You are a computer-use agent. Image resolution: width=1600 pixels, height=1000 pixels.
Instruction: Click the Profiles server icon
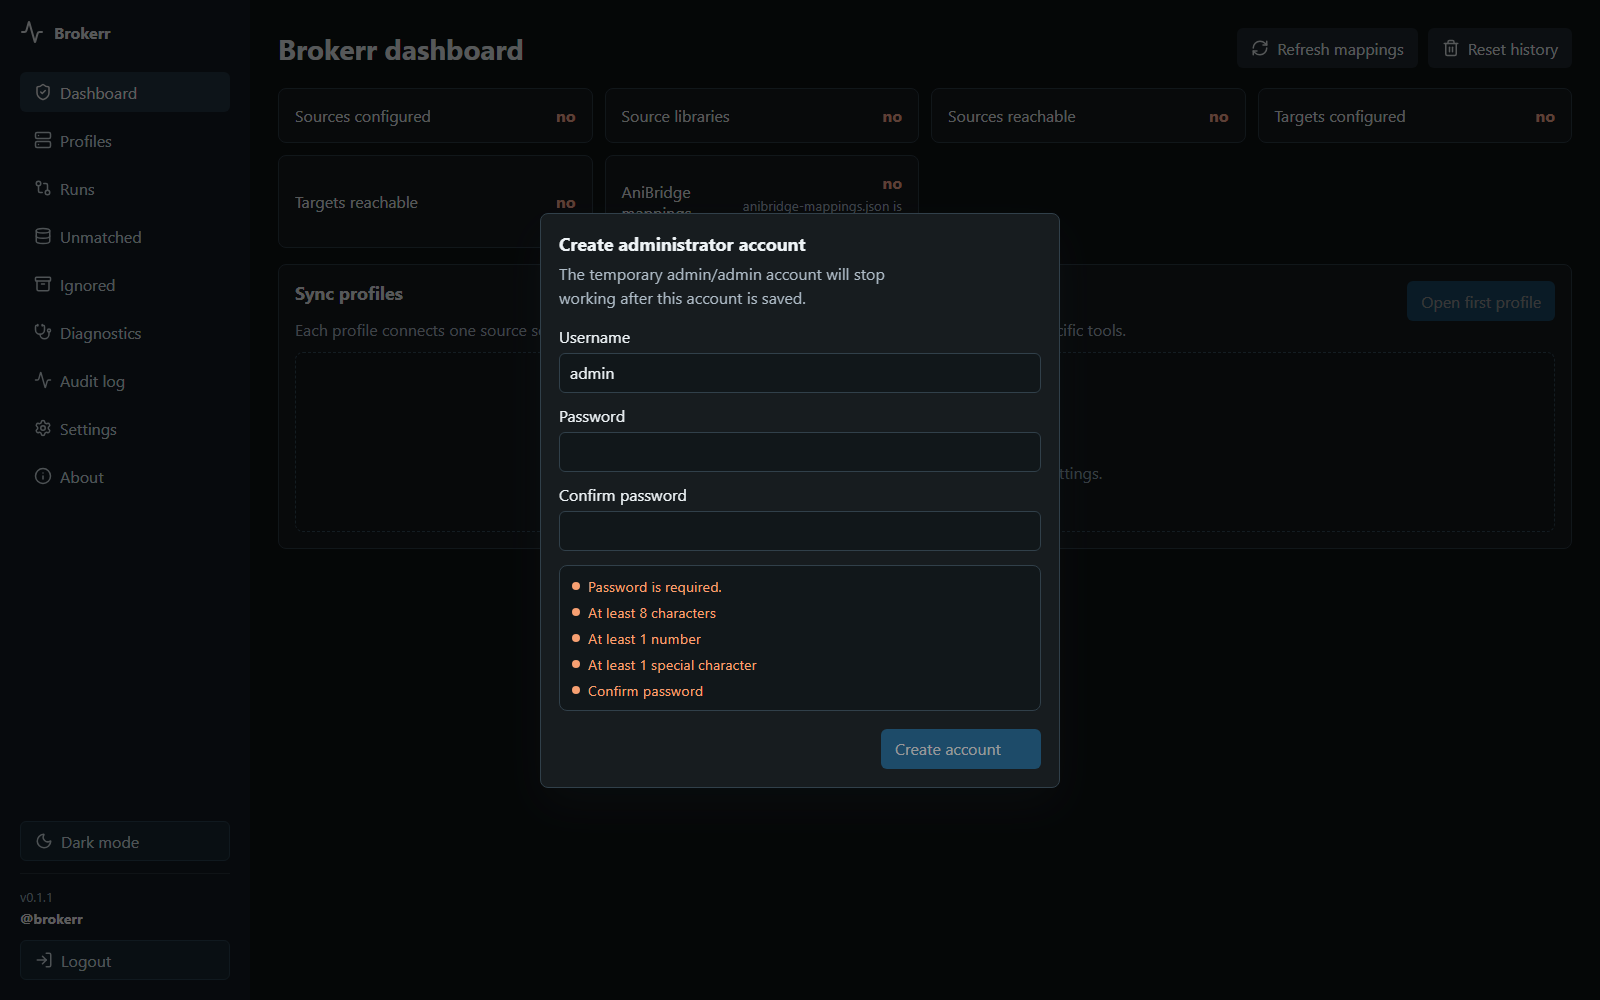[x=43, y=140]
